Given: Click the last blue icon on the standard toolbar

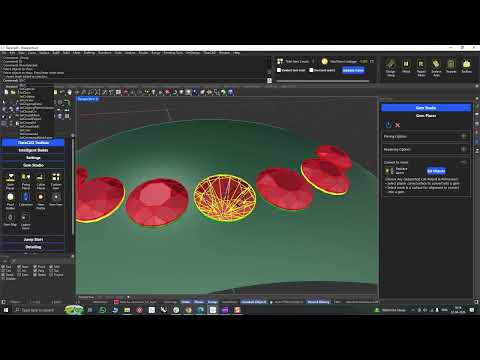Looking at the screenshot, I should (x=230, y=92).
